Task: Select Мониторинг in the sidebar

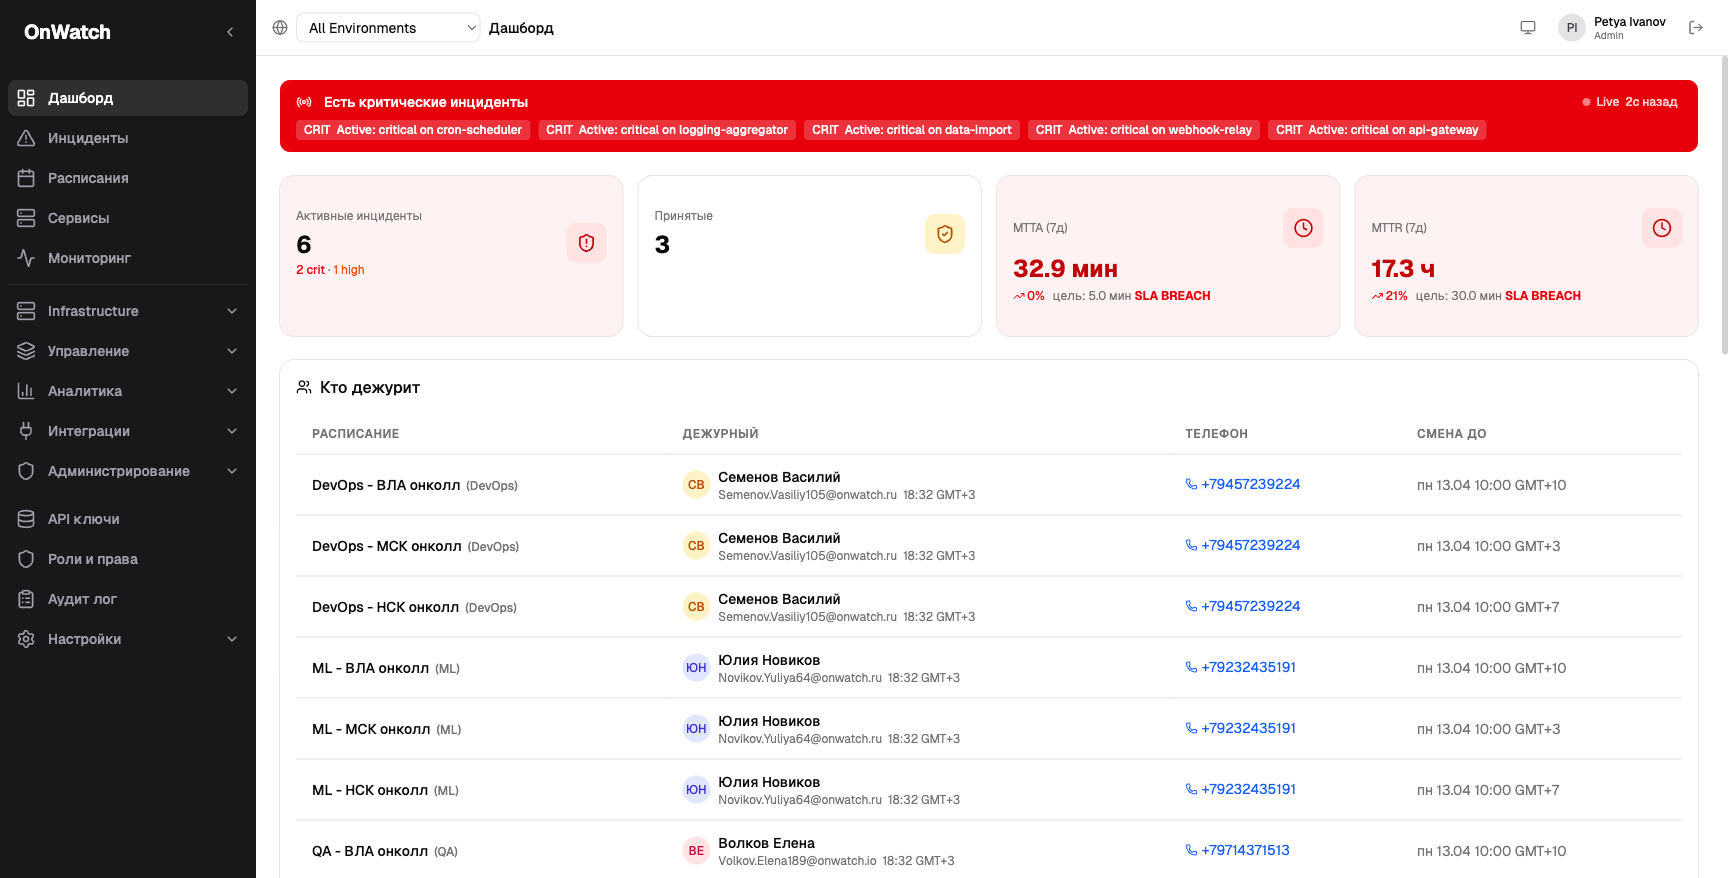Action: [x=128, y=258]
